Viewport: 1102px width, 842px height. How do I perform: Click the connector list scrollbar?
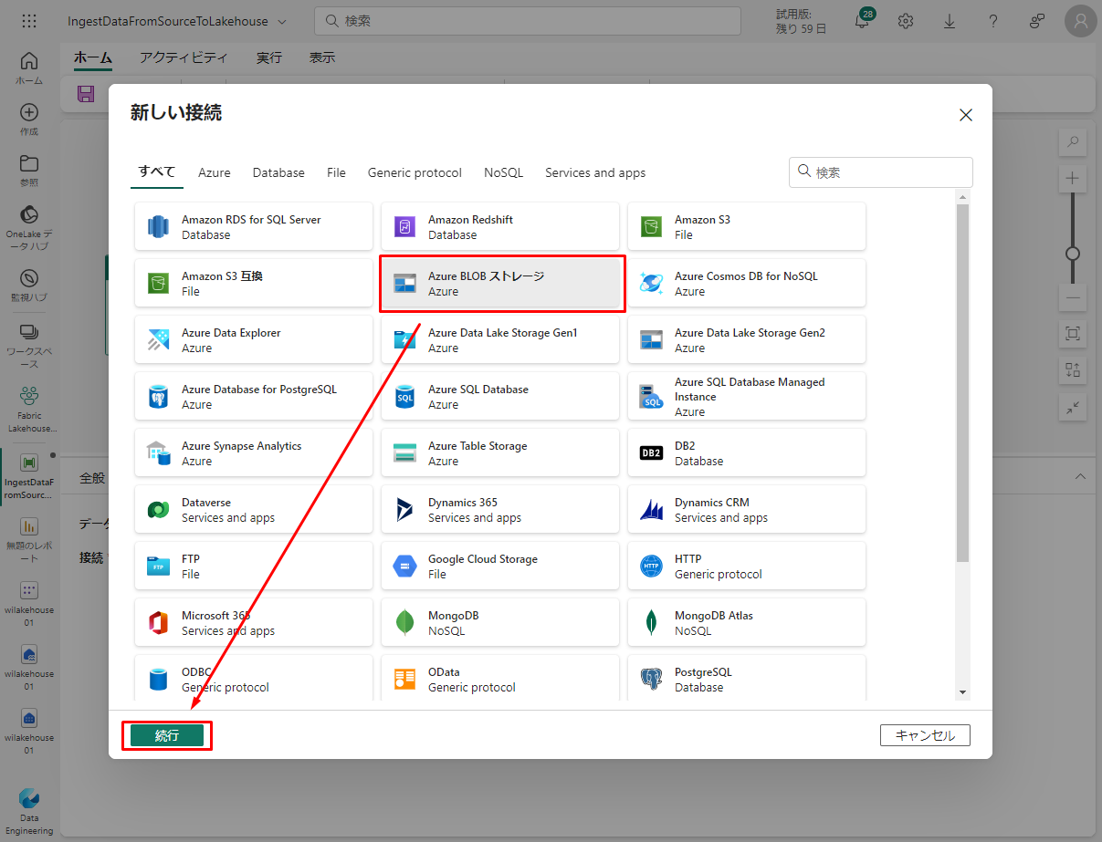(962, 383)
